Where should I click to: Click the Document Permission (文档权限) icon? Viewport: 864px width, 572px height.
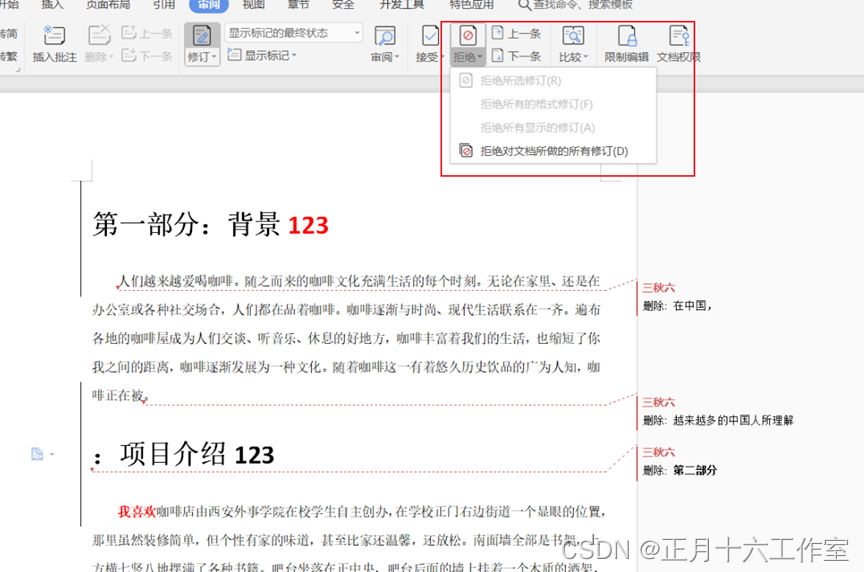(679, 36)
